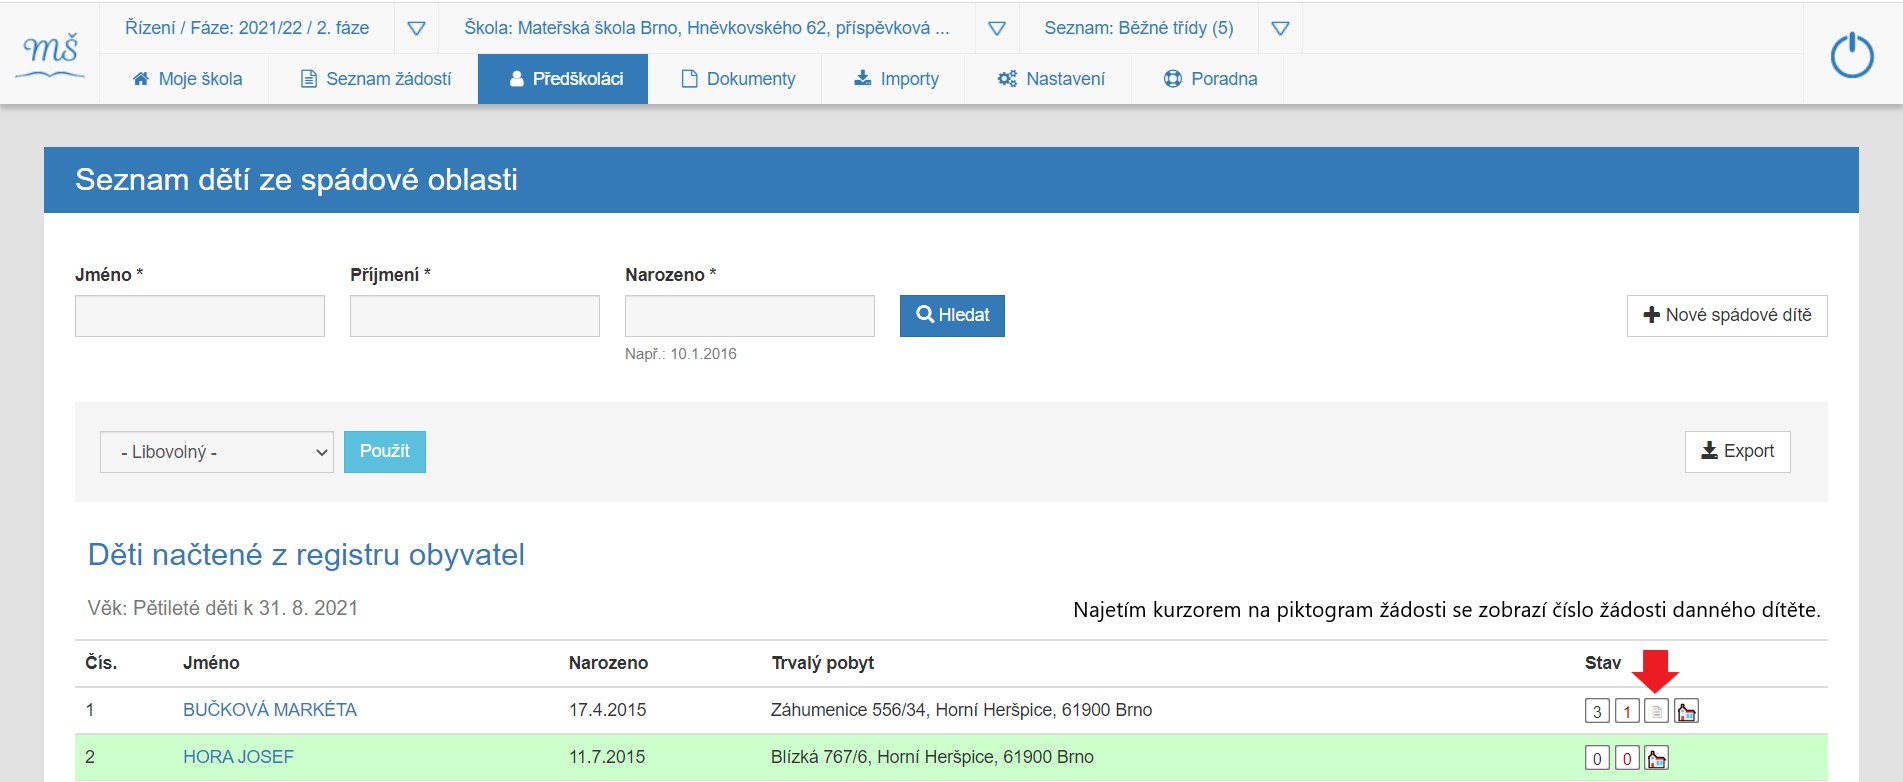The image size is (1903, 782).
Task: Click the Hledat search button
Action: 952,316
